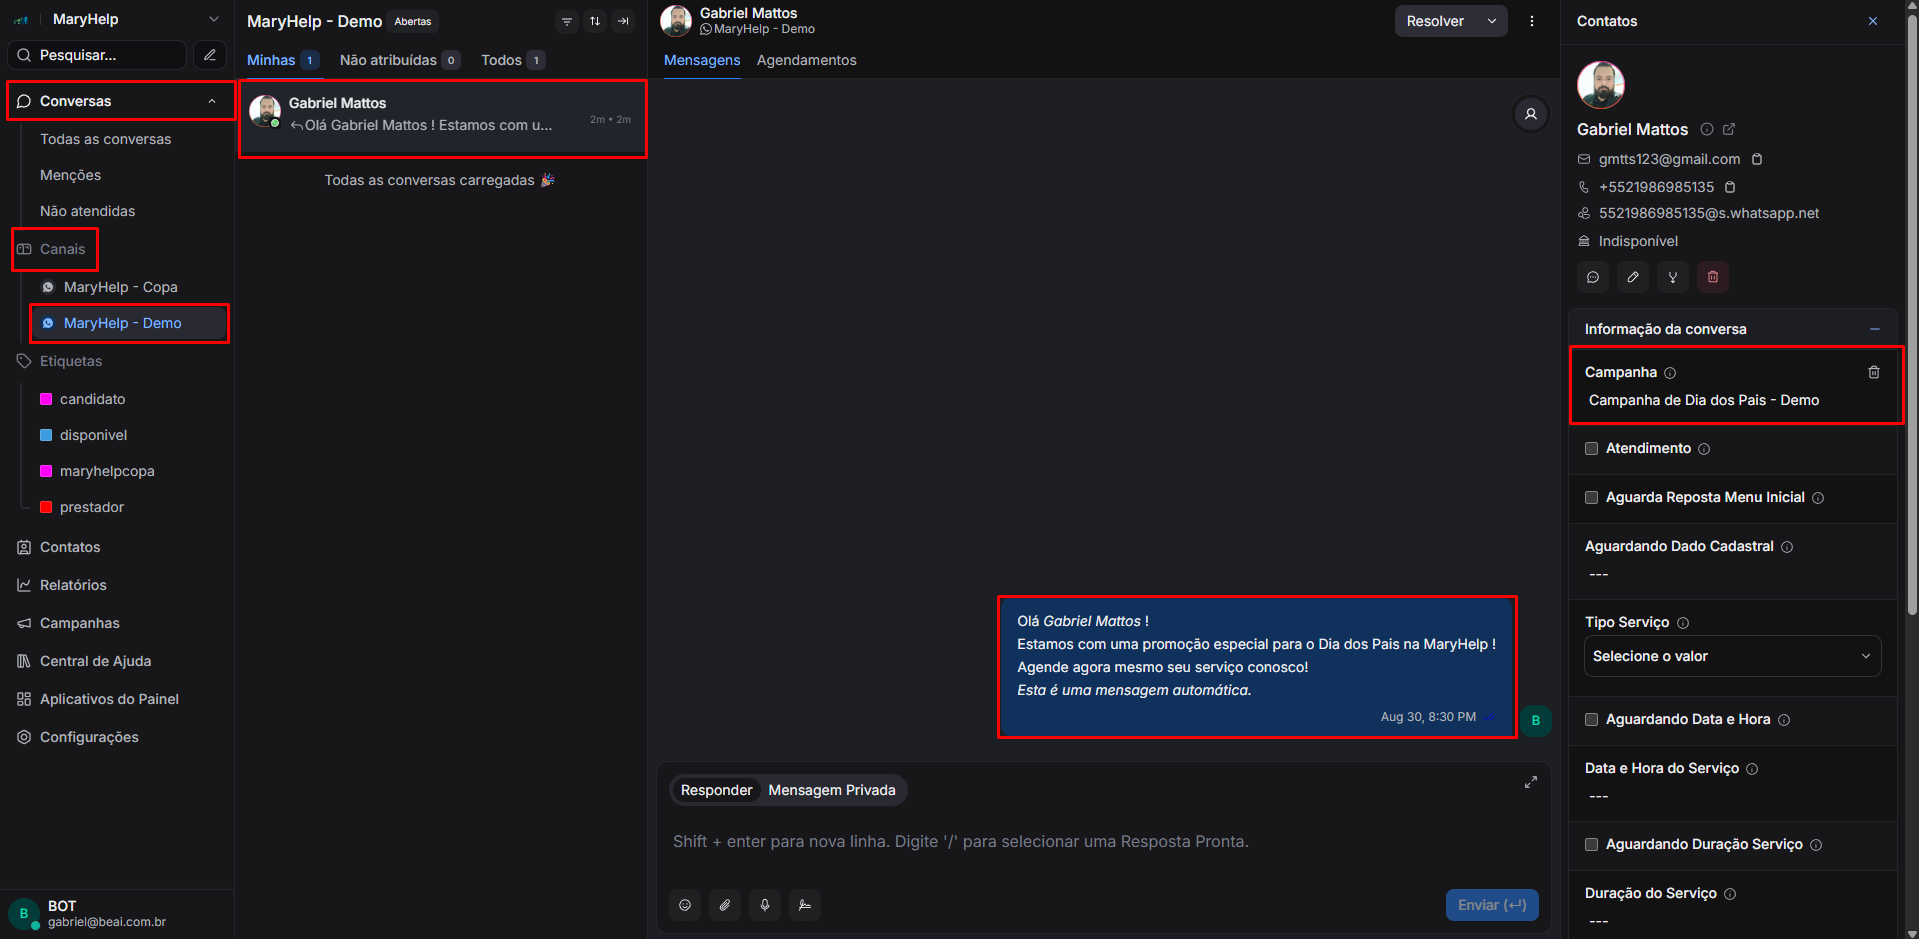1919x939 pixels.
Task: Check the Aguarda Reposta Menu Inicial box
Action: click(1592, 498)
